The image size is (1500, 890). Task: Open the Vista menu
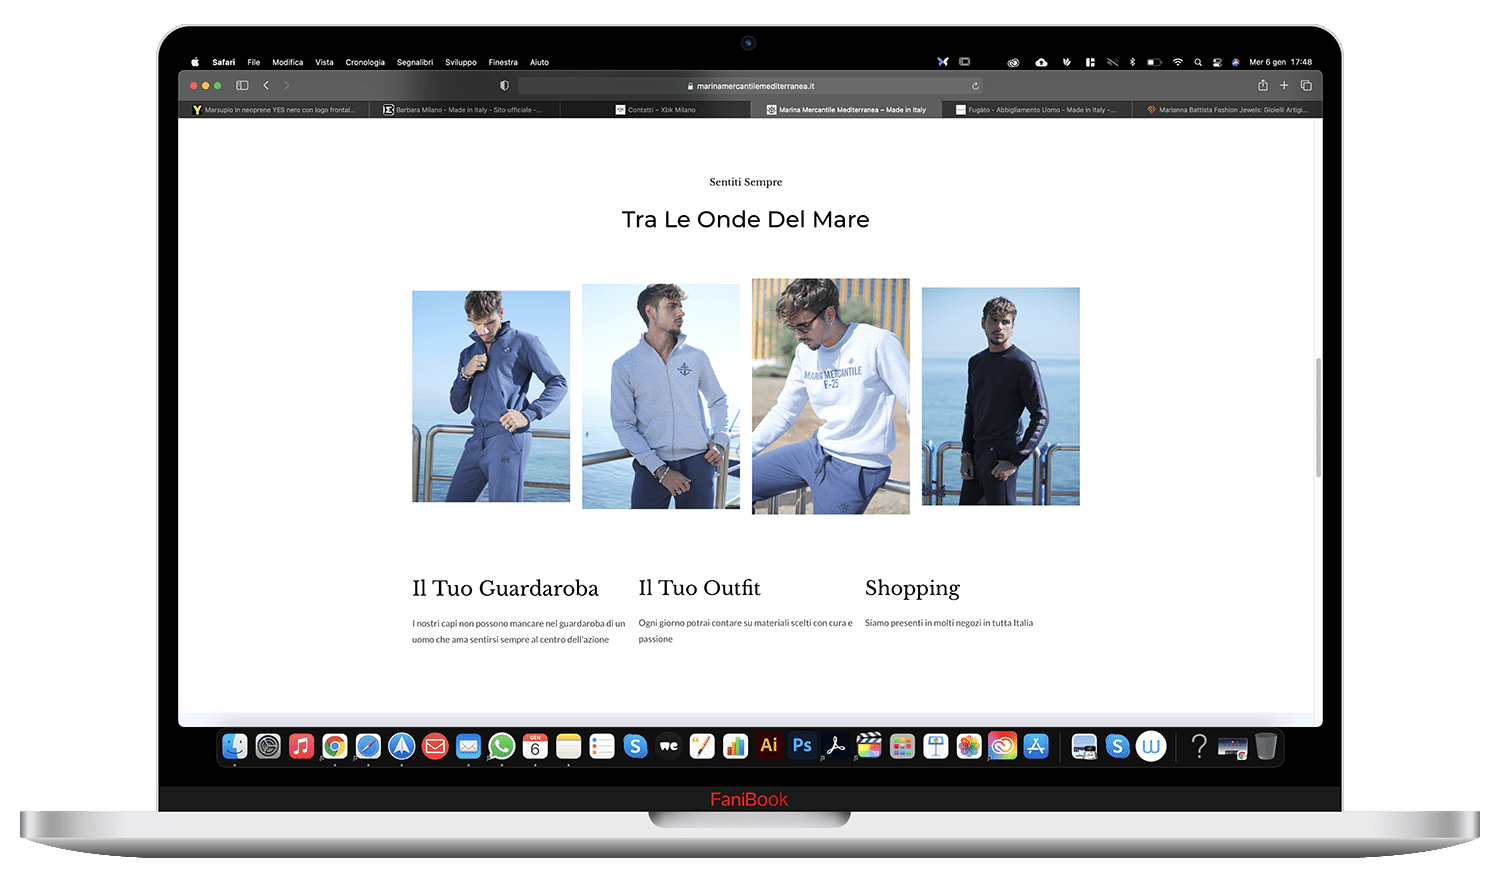point(325,62)
